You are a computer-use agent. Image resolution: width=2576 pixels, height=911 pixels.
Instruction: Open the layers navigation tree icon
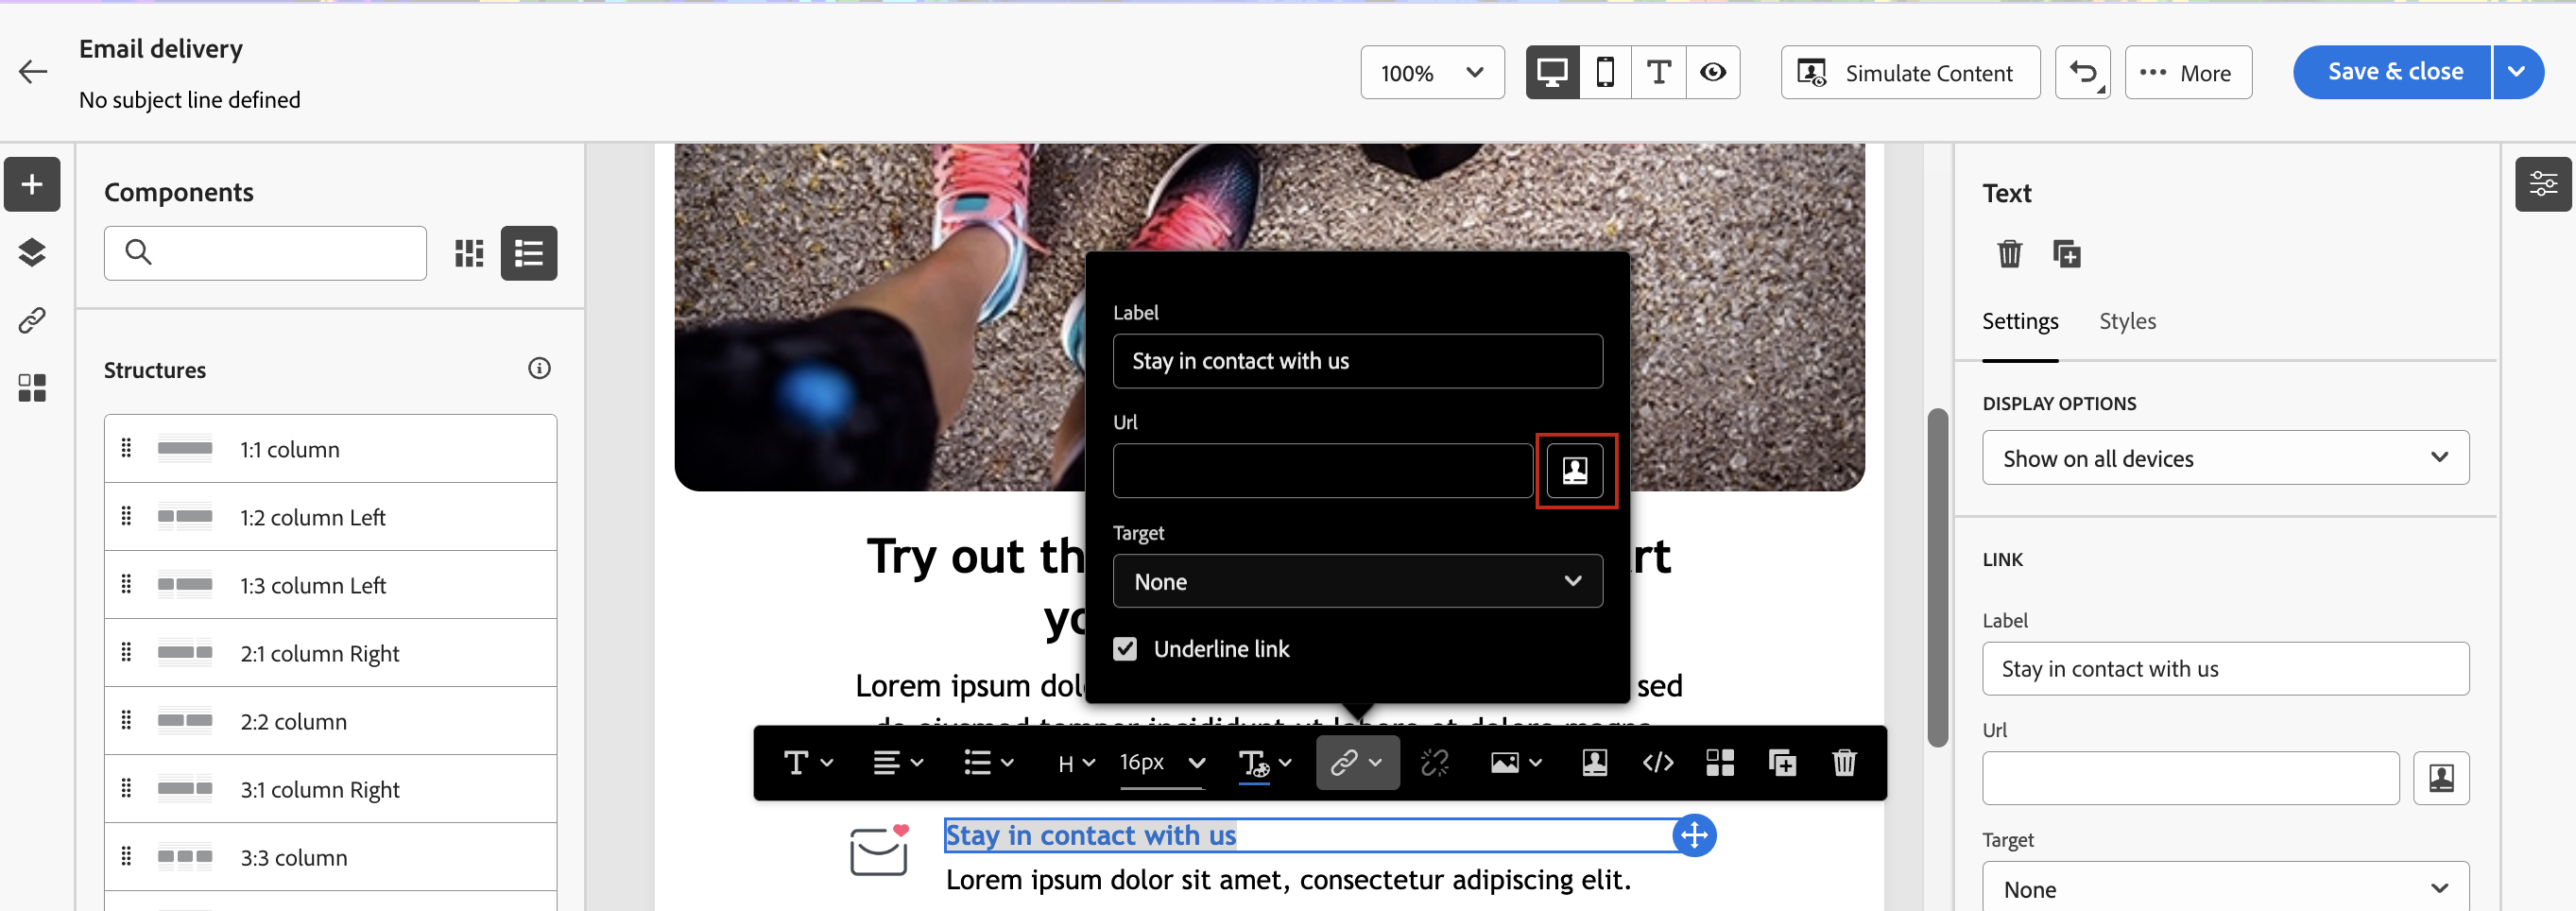(32, 252)
